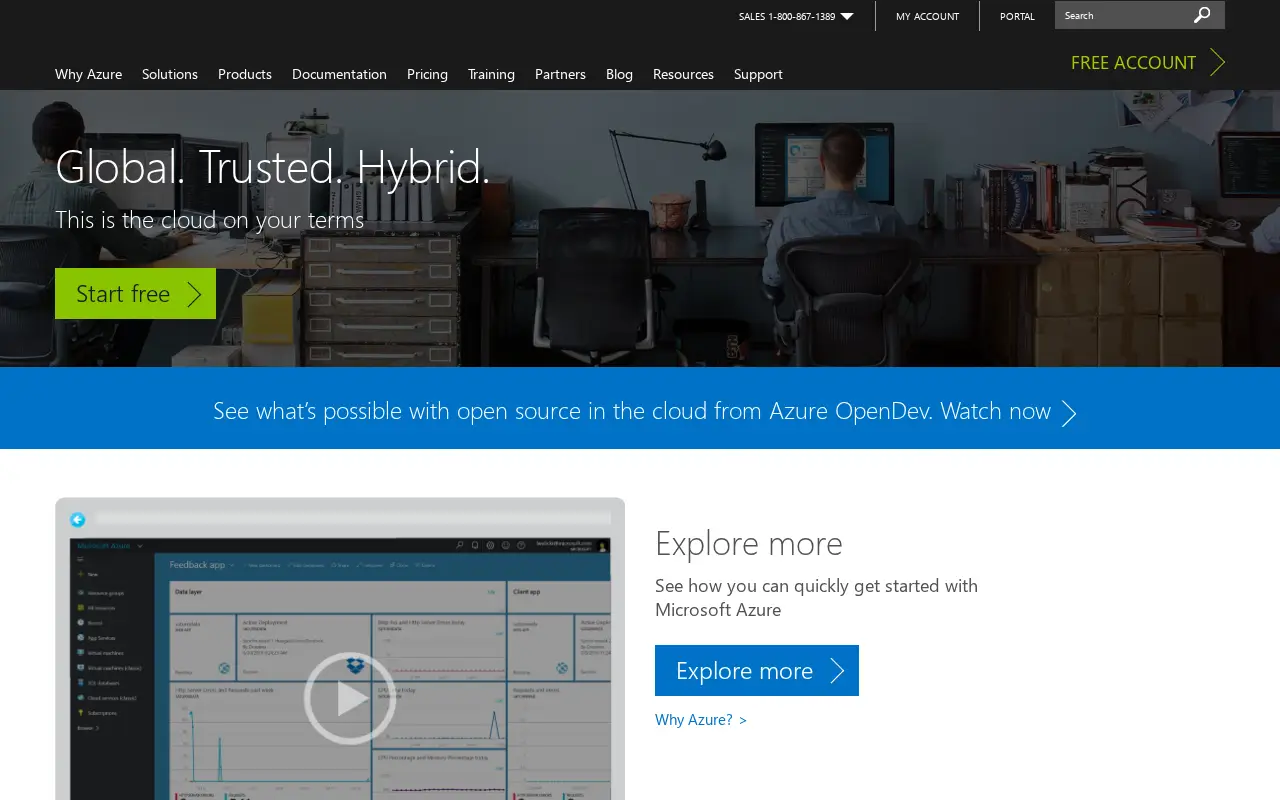
Task: Open Training menu item
Action: [491, 74]
